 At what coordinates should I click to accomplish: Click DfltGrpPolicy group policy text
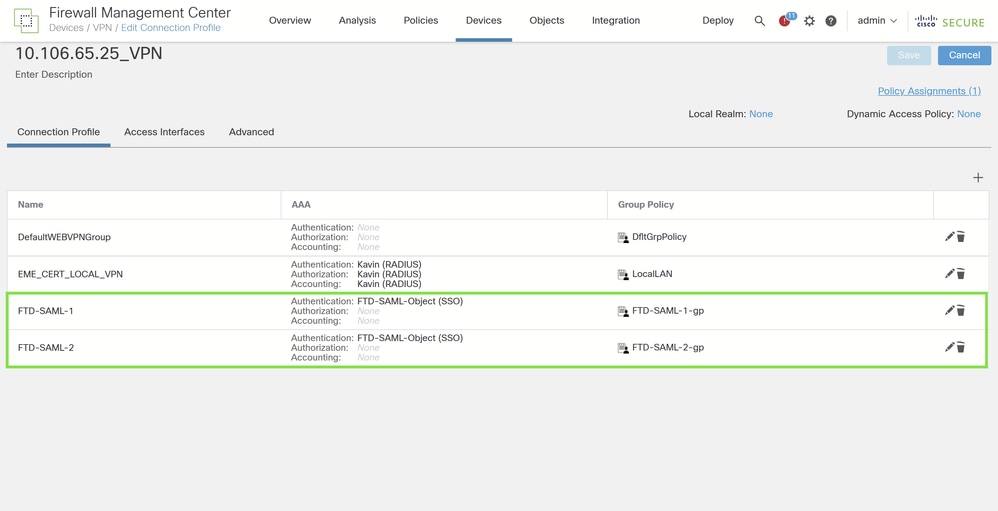[659, 237]
